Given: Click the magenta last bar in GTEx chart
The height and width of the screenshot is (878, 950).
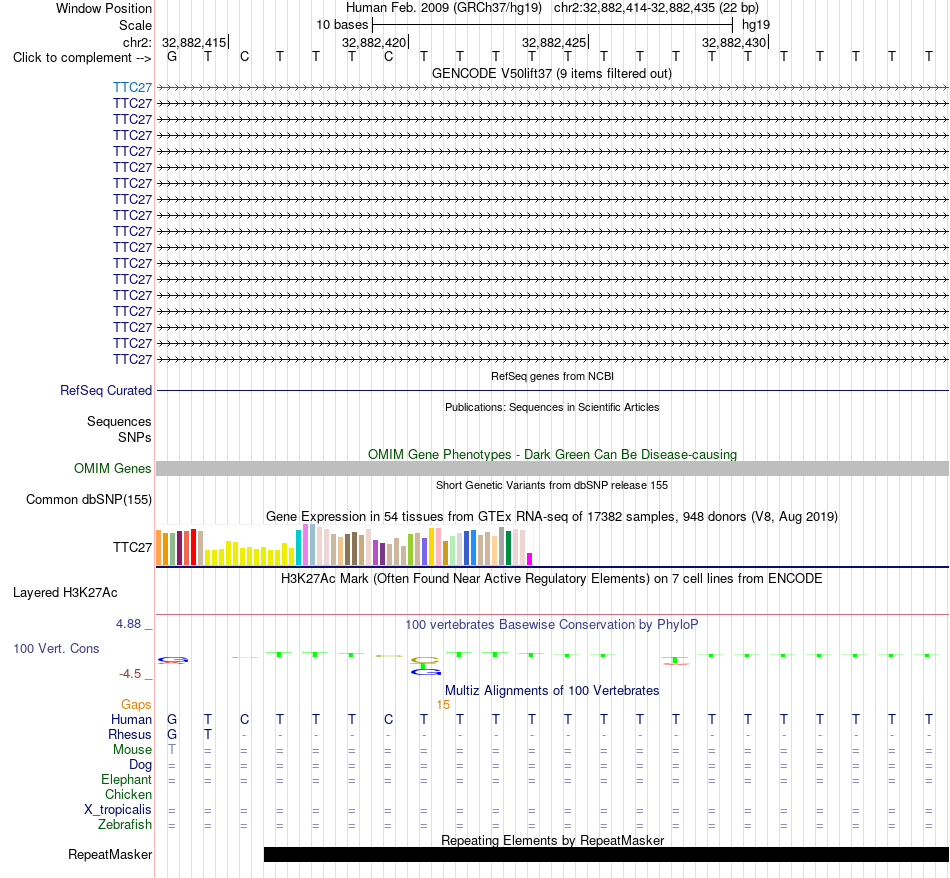Looking at the screenshot, I should click(530, 559).
